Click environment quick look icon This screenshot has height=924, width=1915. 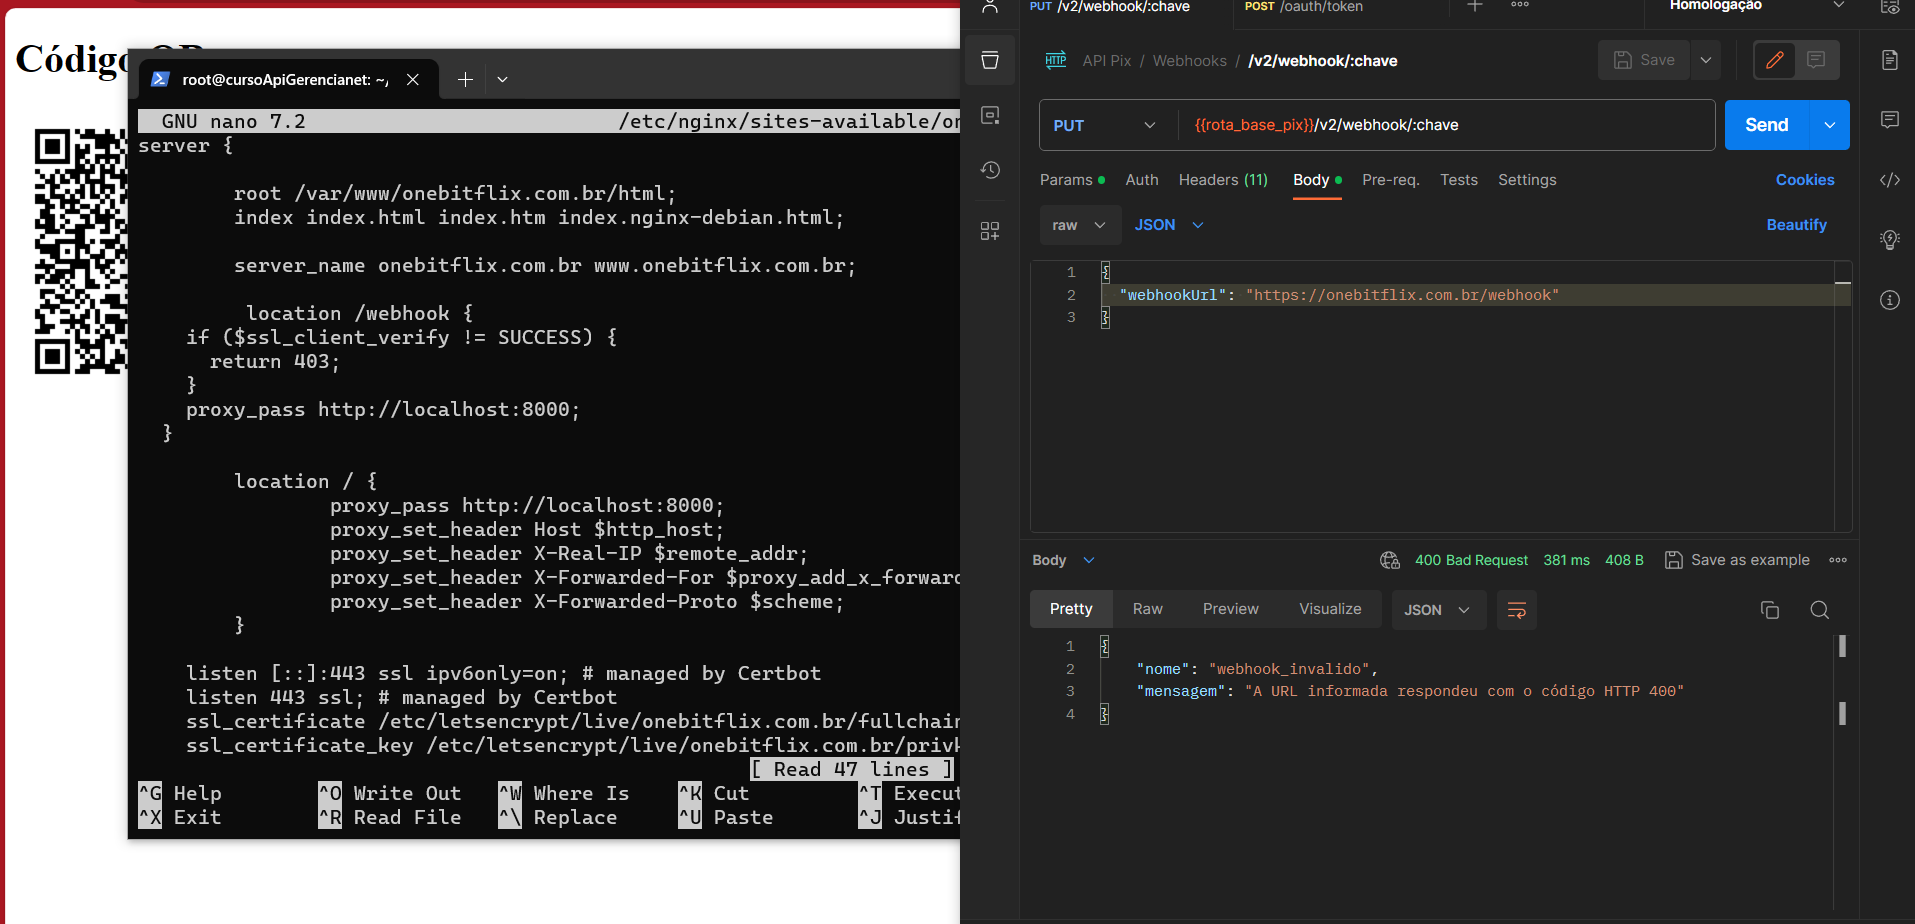click(1889, 7)
